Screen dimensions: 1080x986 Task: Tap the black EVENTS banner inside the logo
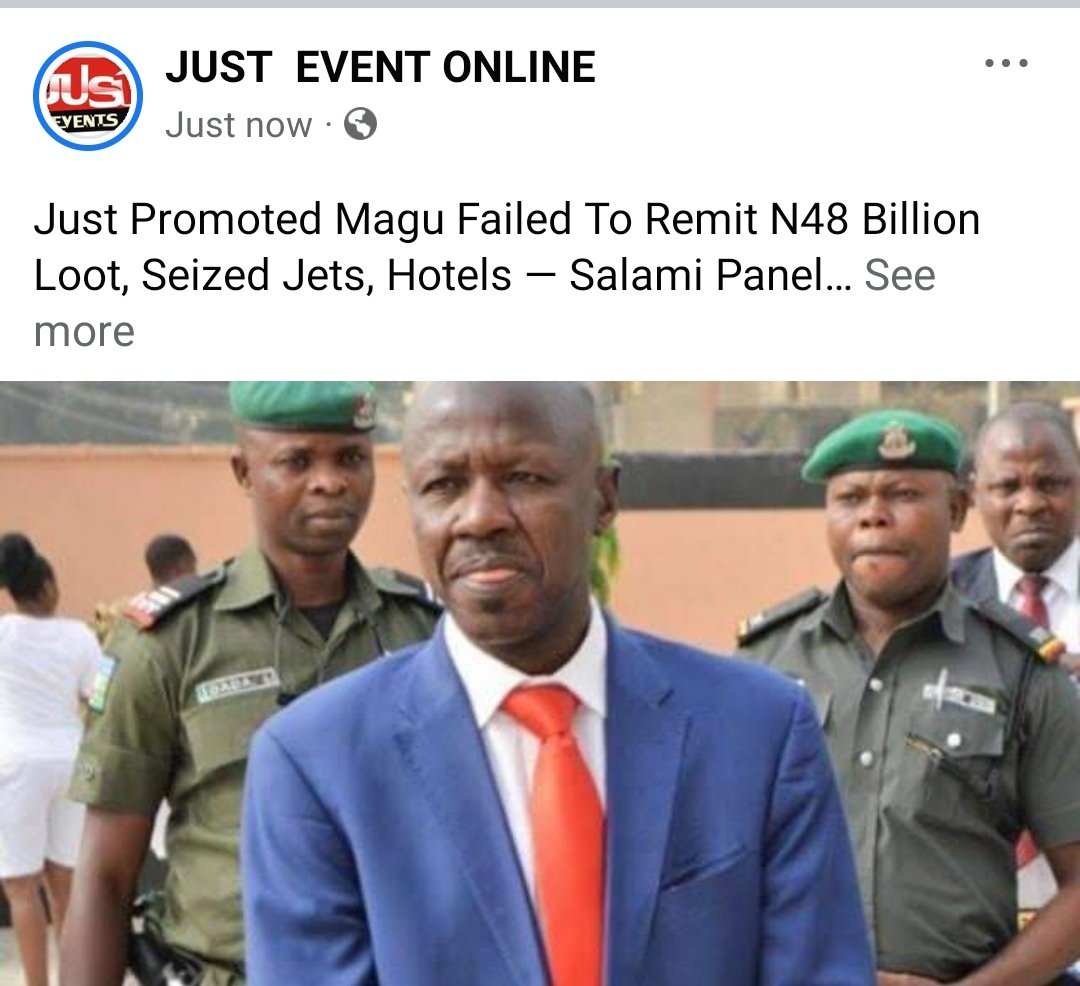point(88,121)
